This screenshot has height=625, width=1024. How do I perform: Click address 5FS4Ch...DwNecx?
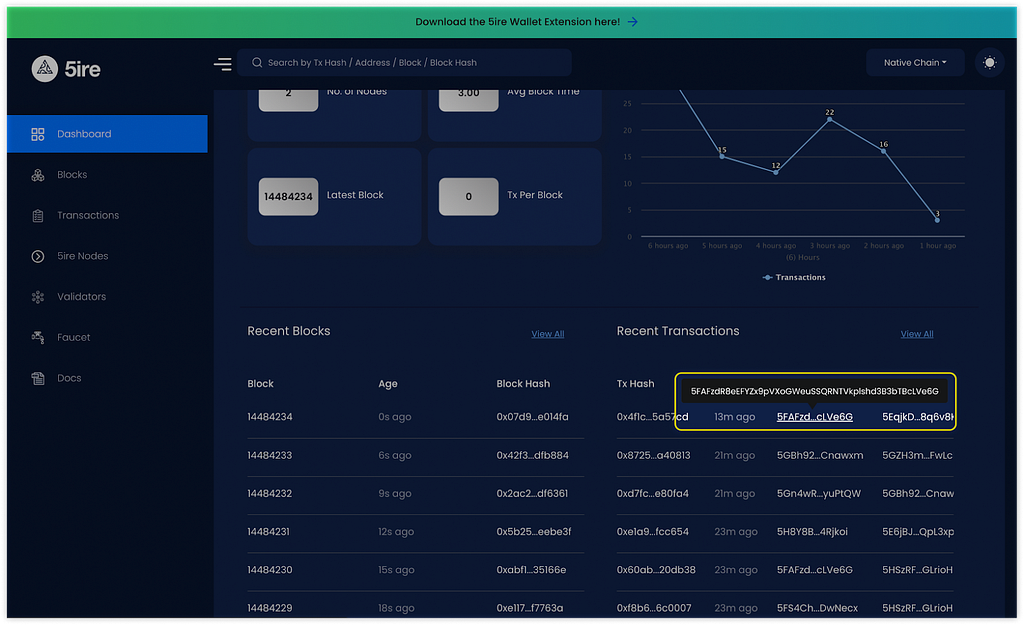[817, 608]
